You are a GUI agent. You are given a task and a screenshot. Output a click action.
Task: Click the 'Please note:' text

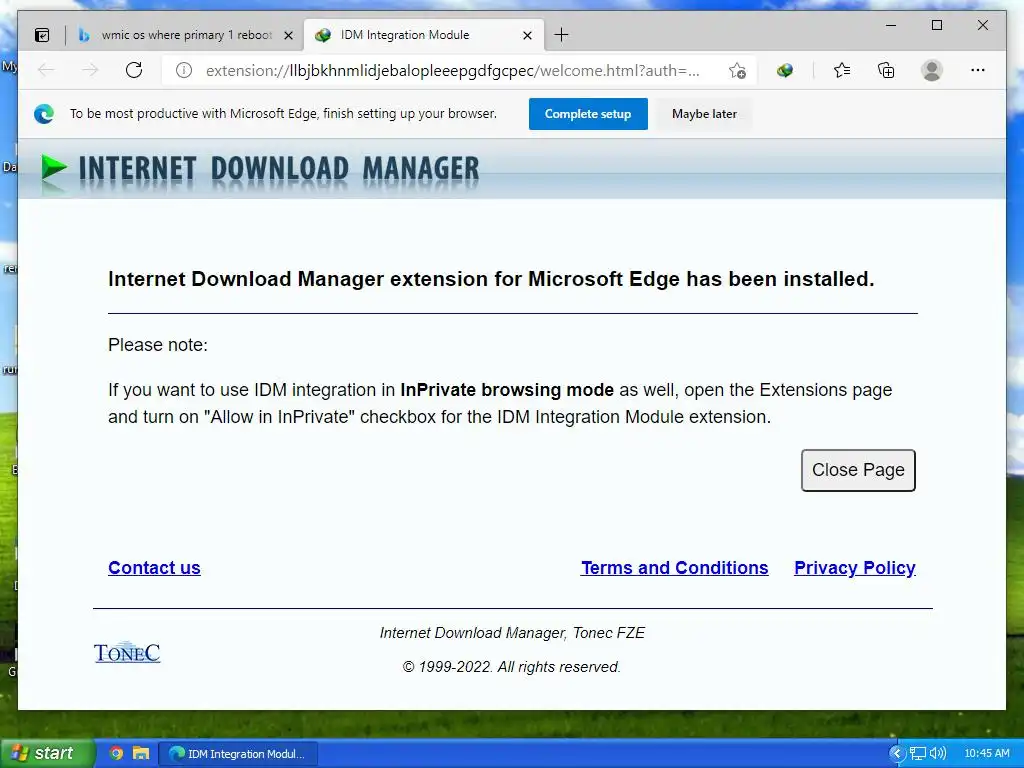coord(158,345)
